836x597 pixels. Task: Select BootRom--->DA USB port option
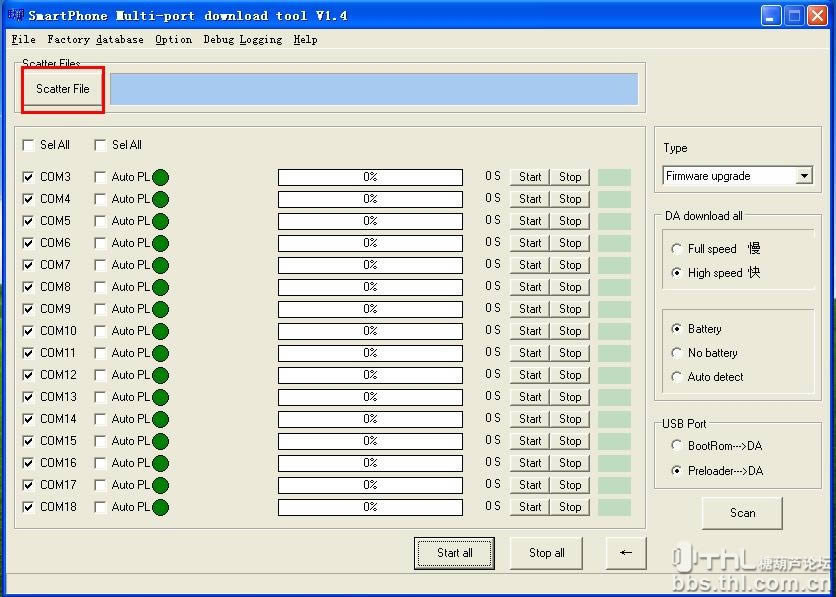pyautogui.click(x=678, y=446)
